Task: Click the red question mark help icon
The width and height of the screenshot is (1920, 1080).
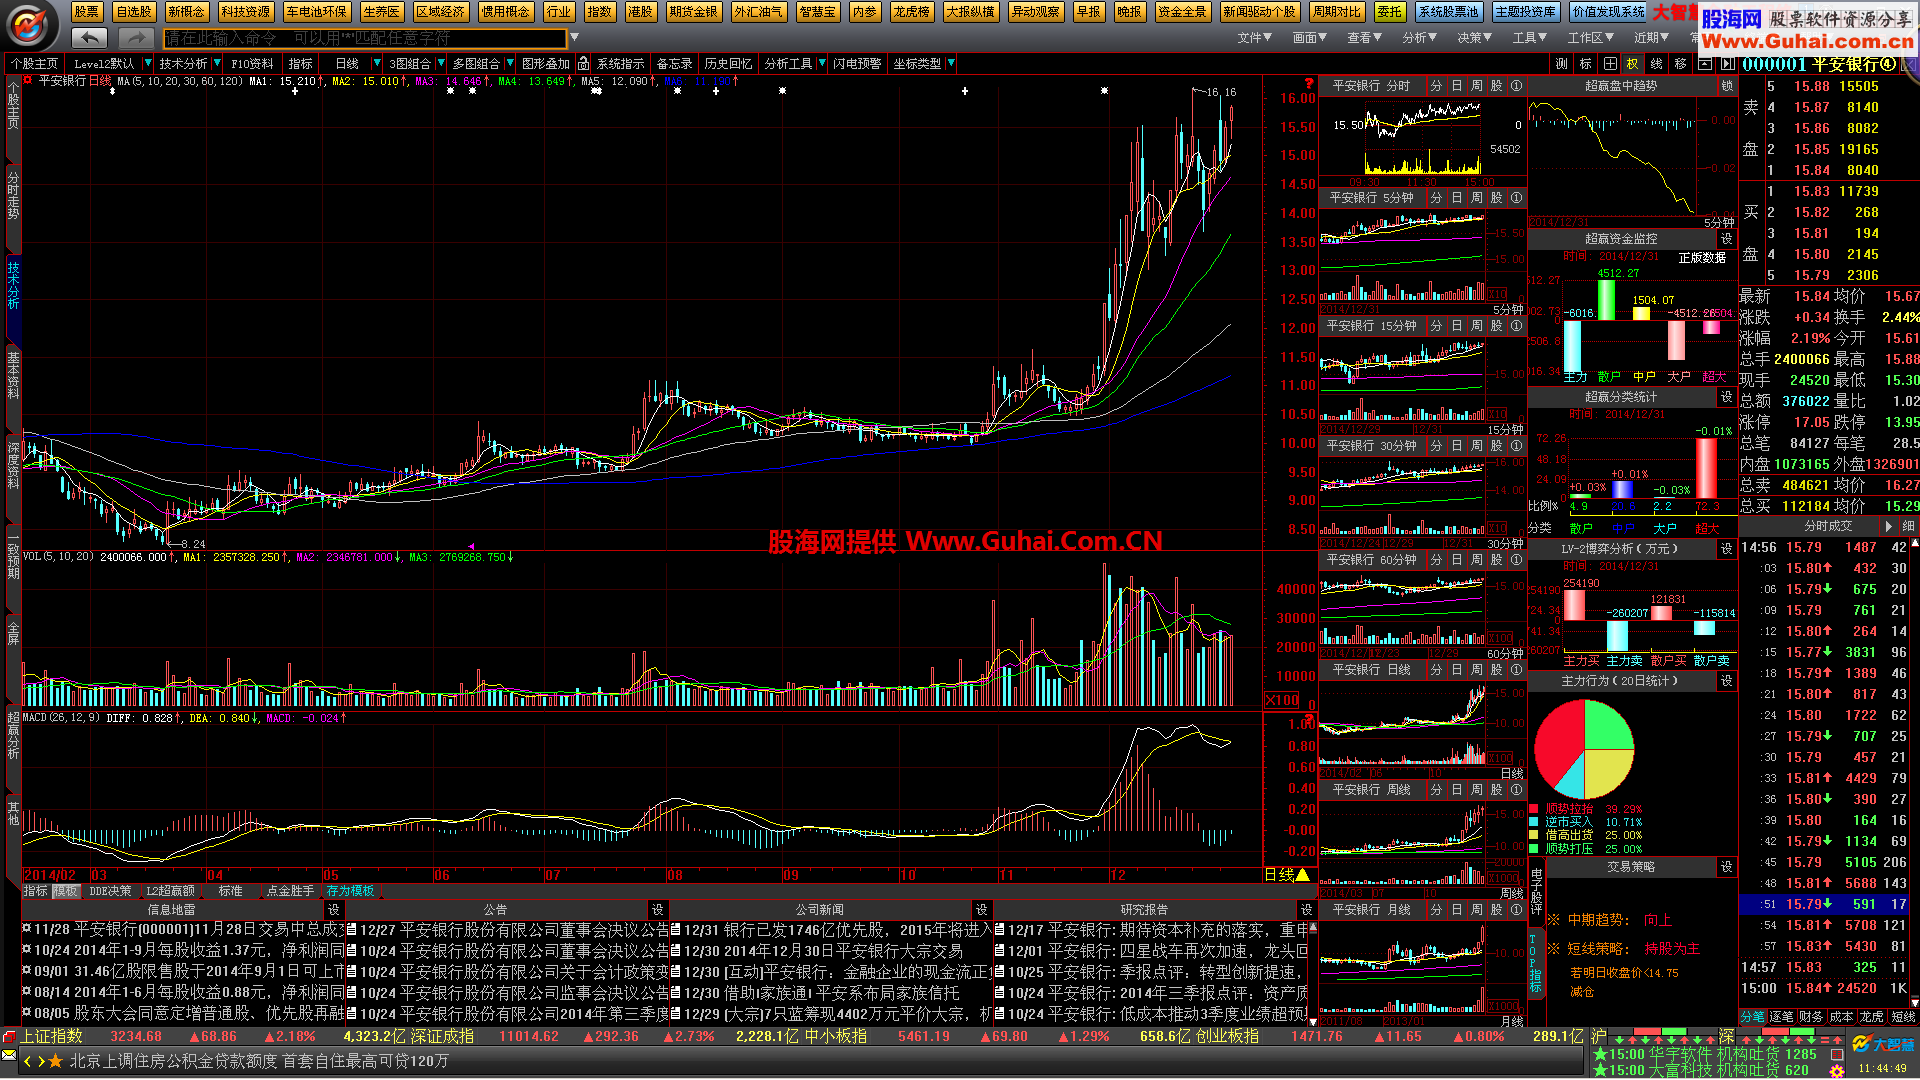Action: [1308, 83]
